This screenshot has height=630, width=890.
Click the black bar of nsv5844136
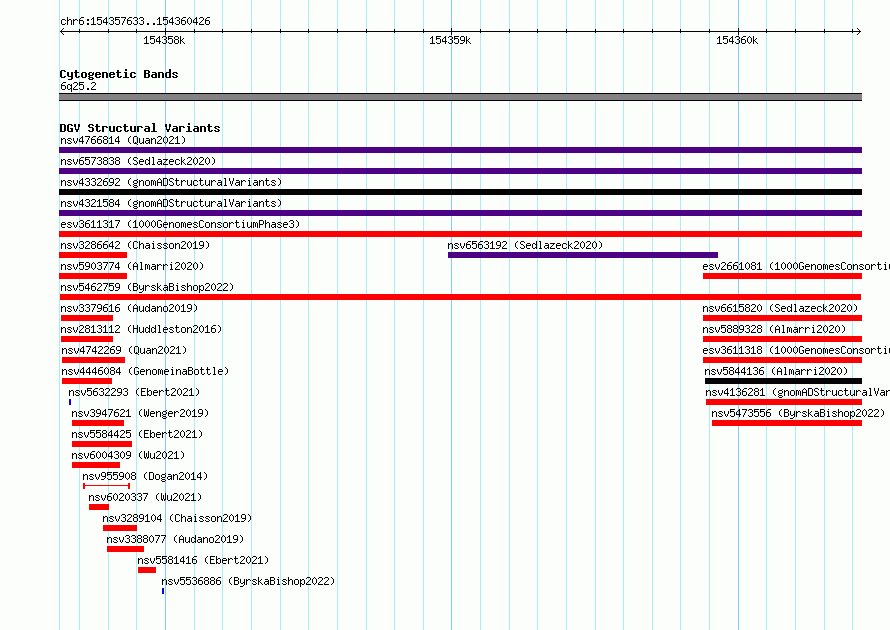tap(783, 381)
